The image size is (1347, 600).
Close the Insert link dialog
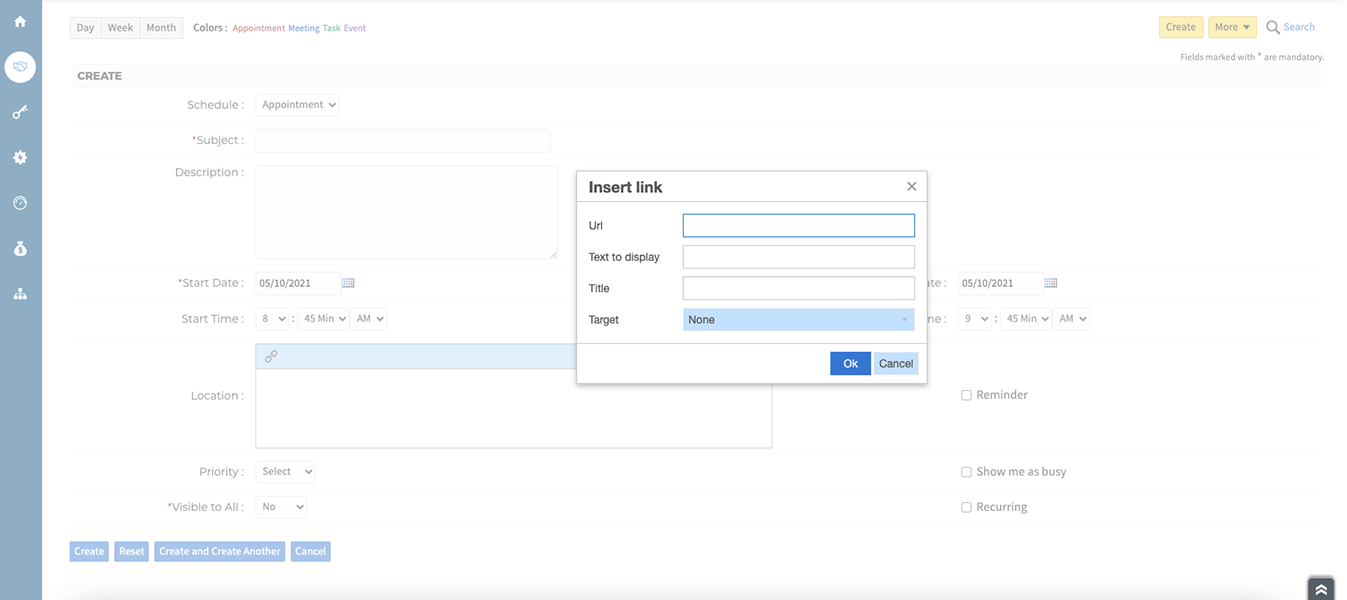[911, 187]
